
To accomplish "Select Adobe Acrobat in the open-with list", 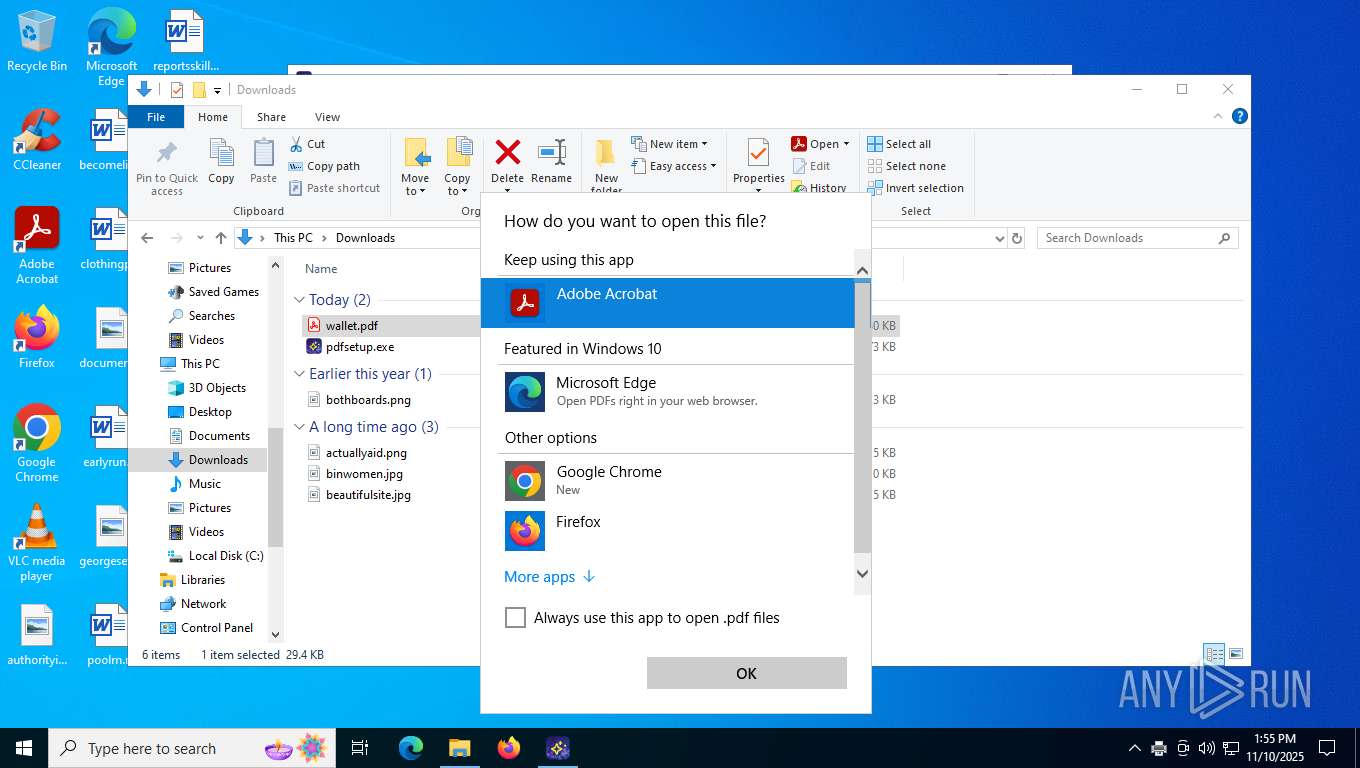I will (667, 302).
